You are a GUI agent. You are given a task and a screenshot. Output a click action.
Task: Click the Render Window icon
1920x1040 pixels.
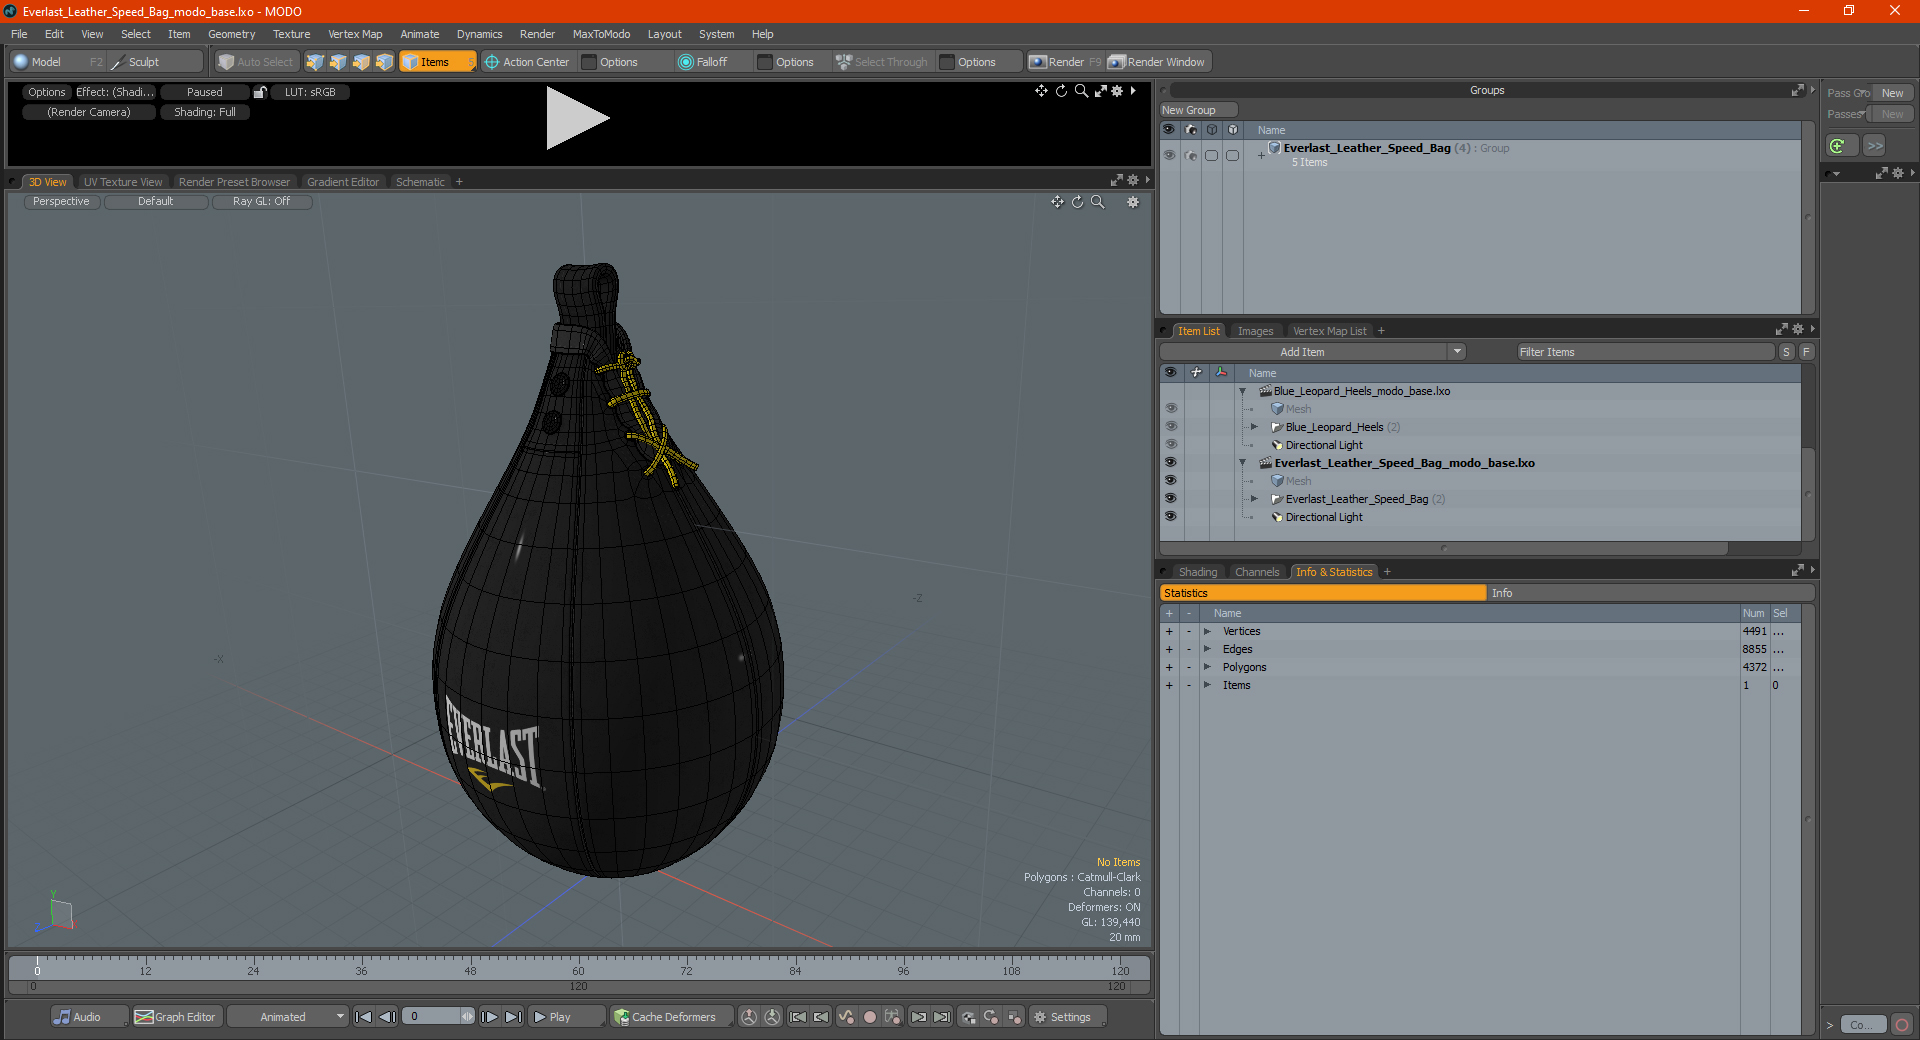[x=1158, y=62]
